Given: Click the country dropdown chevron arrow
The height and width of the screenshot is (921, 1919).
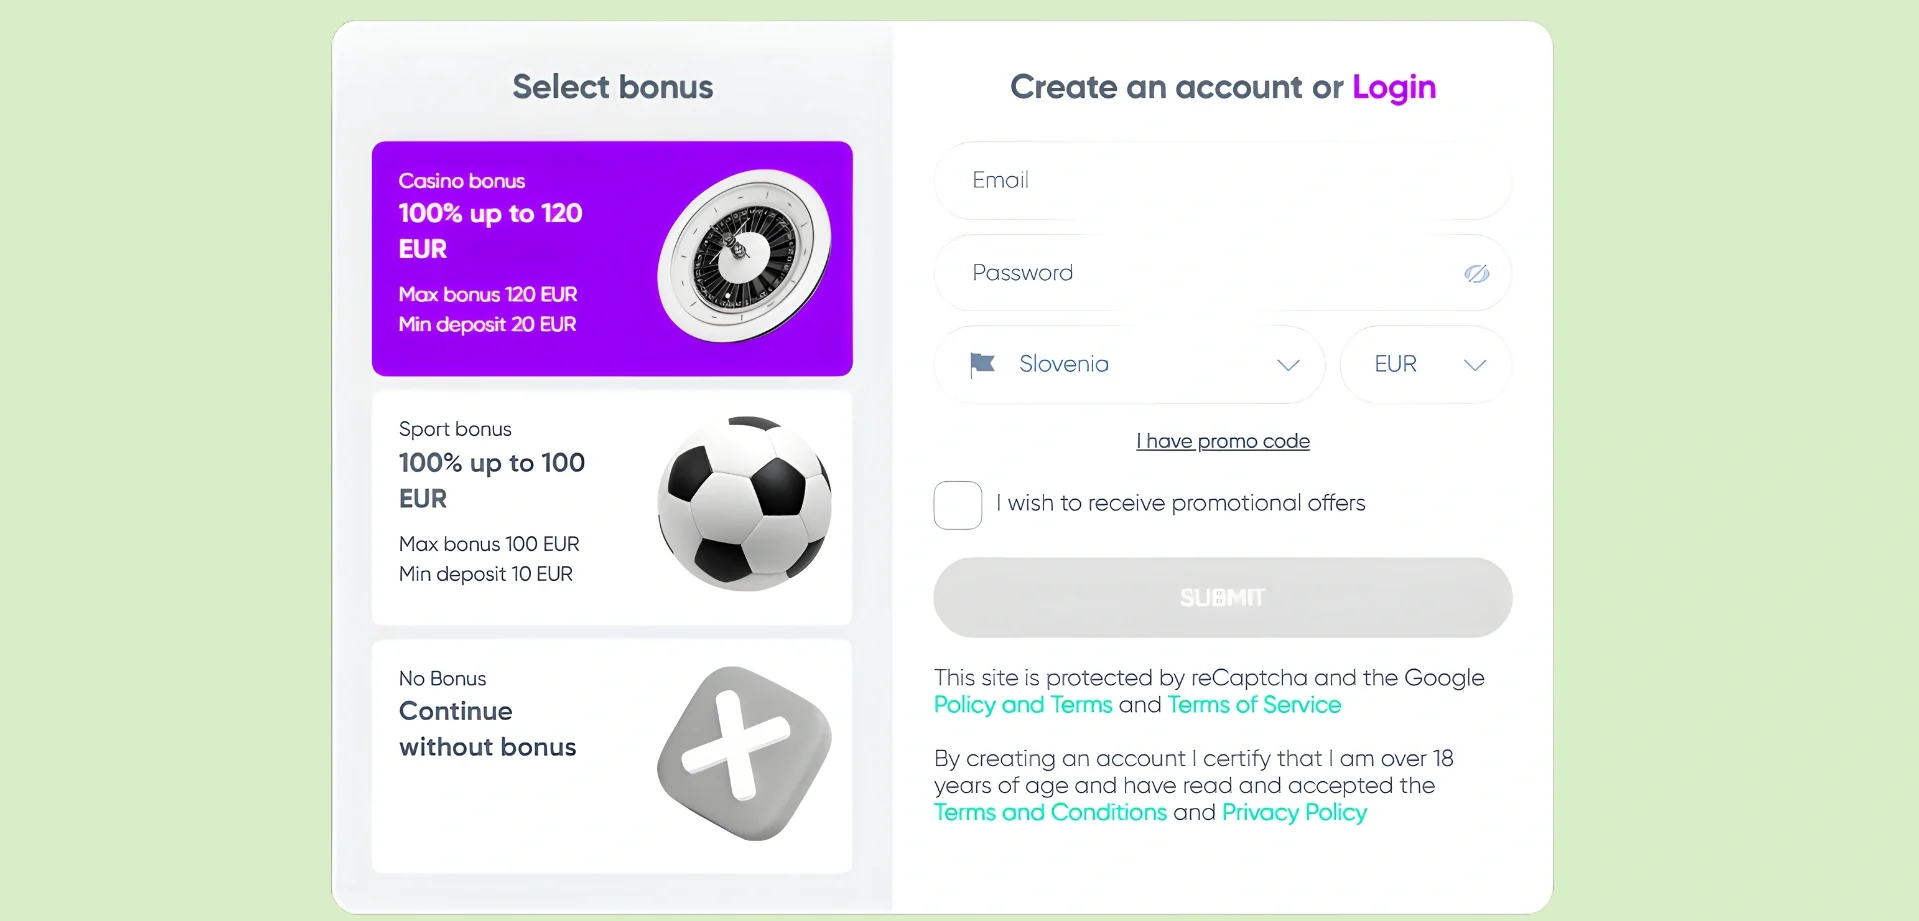Looking at the screenshot, I should [1288, 365].
